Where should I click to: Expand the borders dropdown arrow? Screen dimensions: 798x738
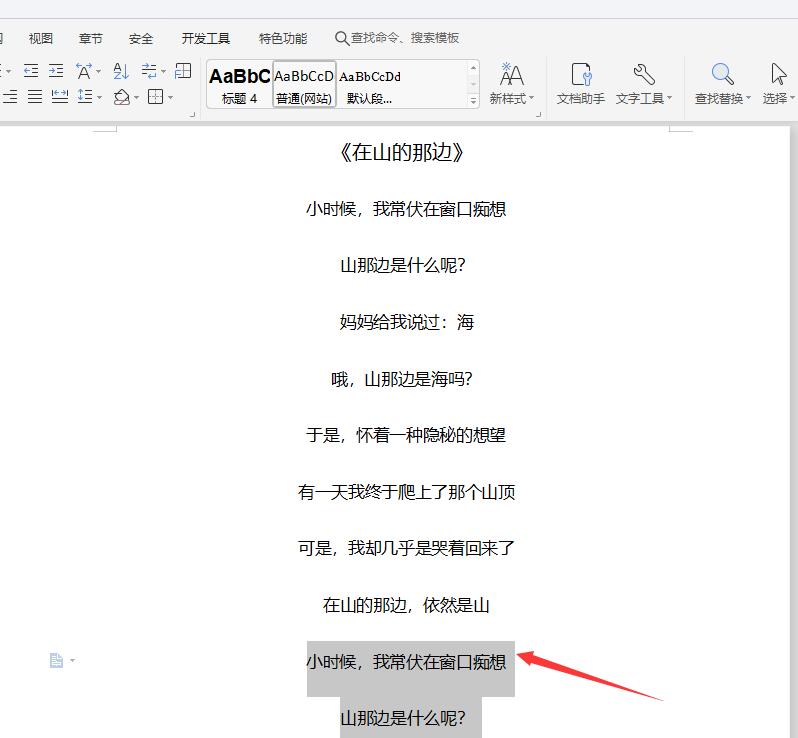[x=170, y=97]
